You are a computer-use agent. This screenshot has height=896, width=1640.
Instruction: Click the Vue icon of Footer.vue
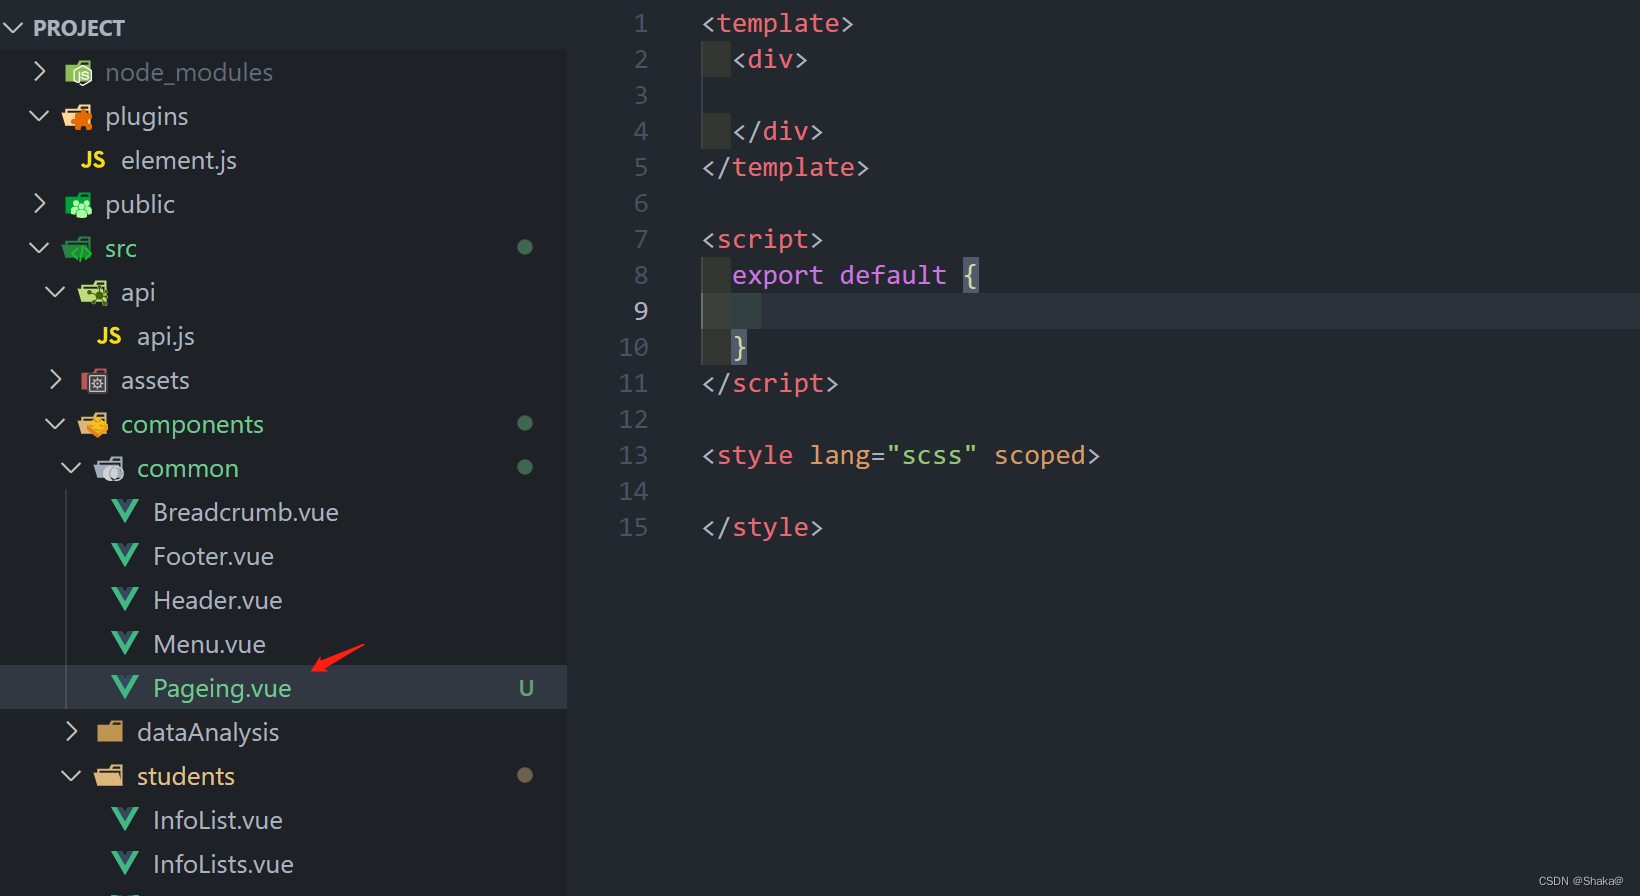[125, 555]
